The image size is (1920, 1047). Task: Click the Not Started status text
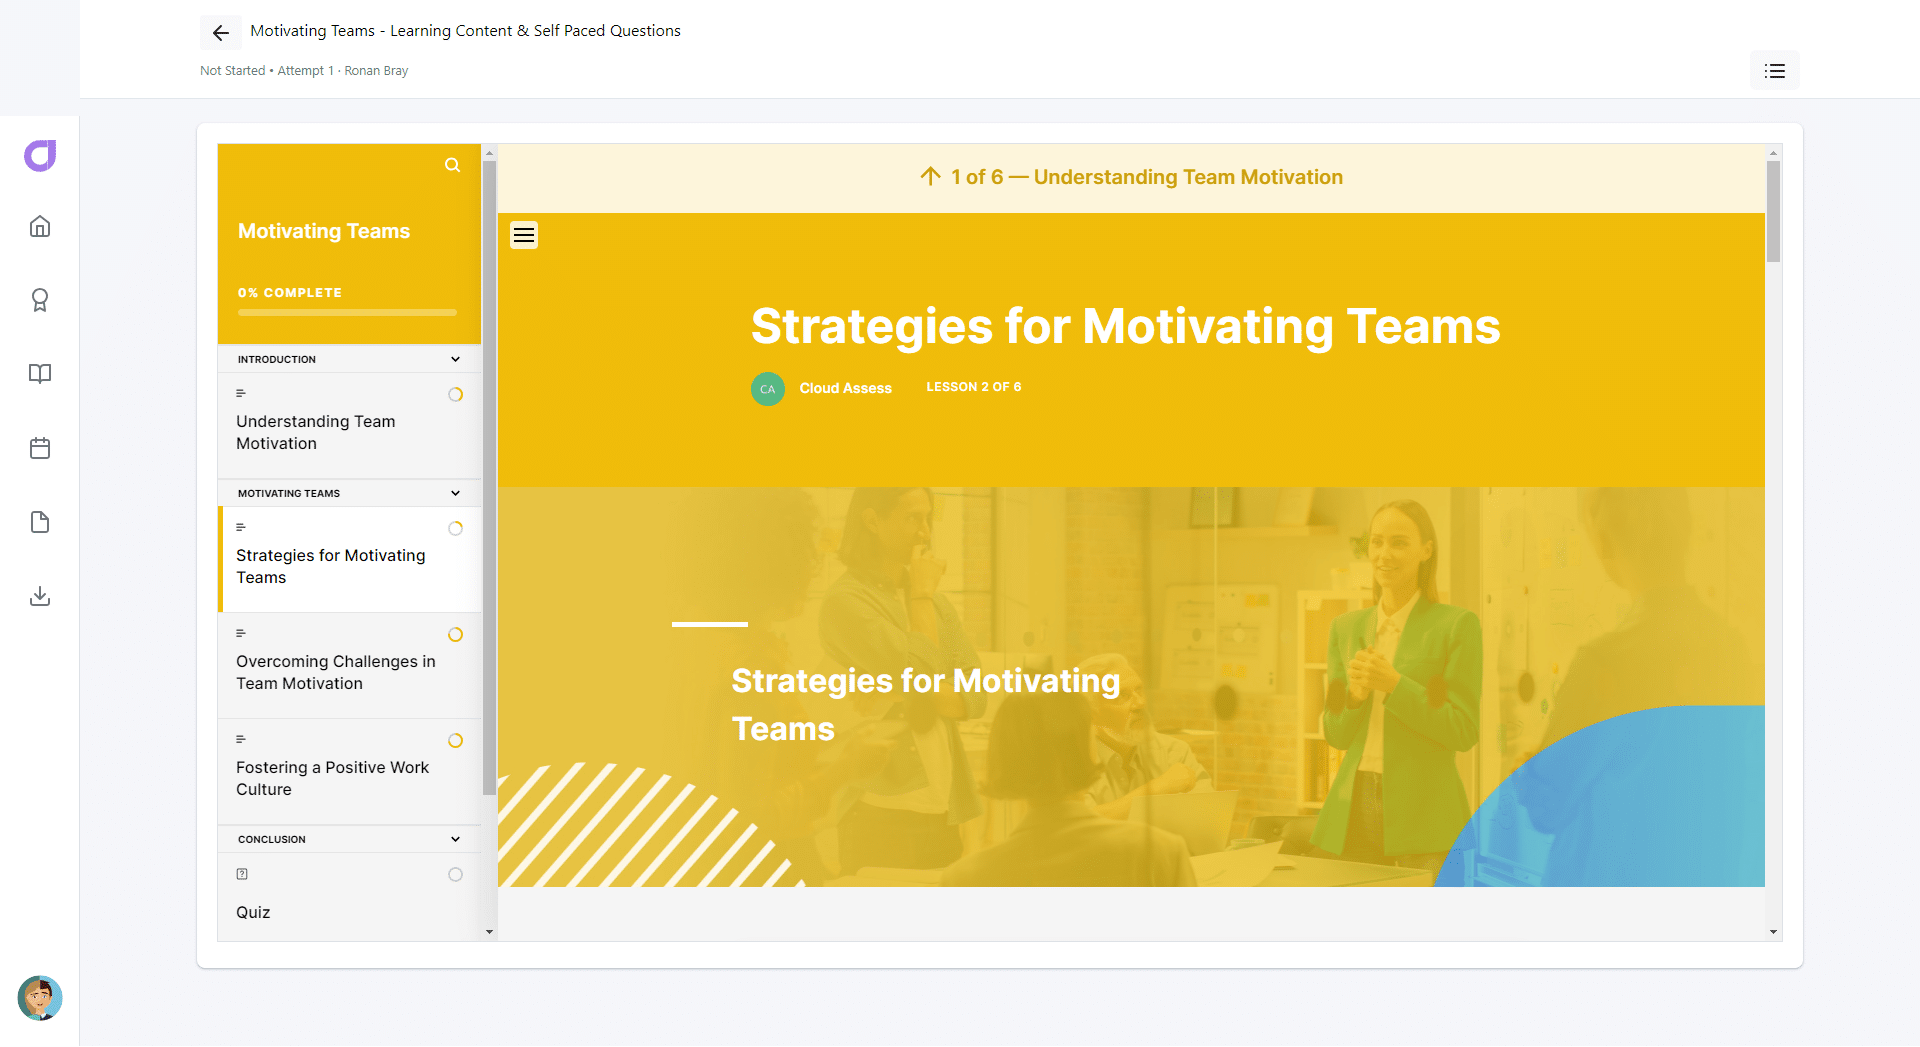233,71
